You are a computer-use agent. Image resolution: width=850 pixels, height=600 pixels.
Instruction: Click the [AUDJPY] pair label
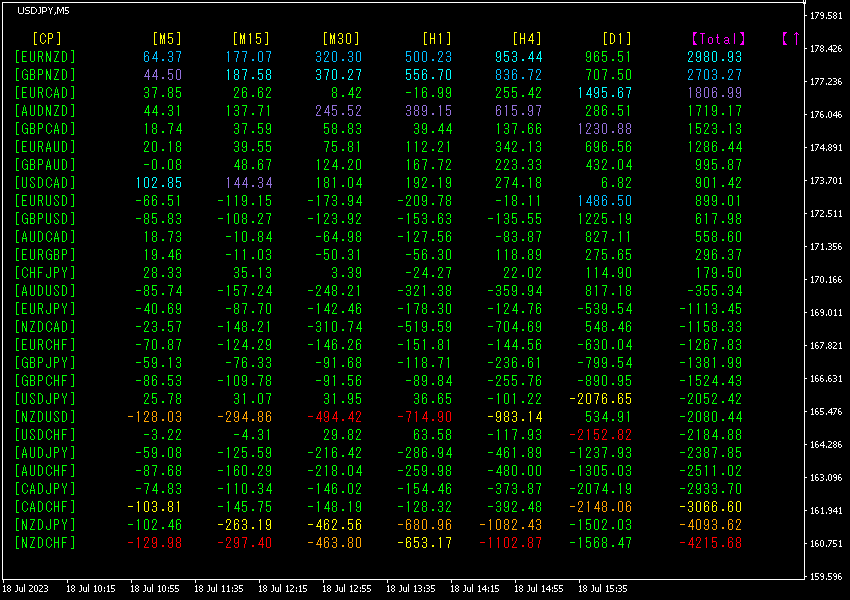coord(45,453)
